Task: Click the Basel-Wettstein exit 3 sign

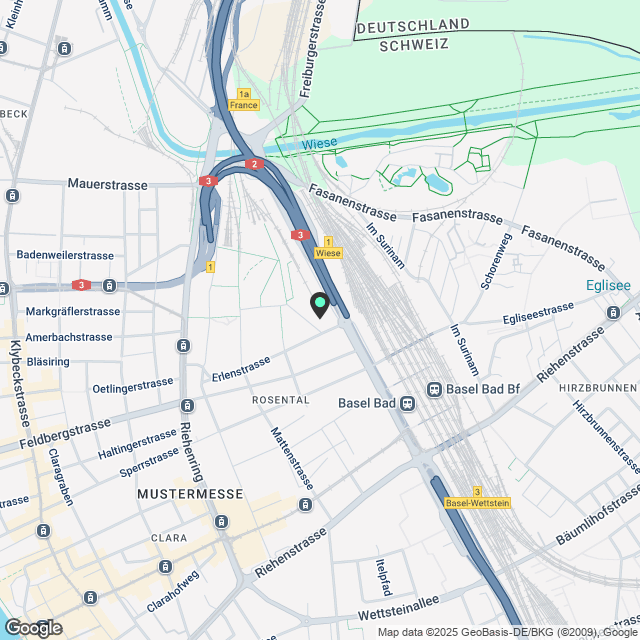Action: [477, 498]
